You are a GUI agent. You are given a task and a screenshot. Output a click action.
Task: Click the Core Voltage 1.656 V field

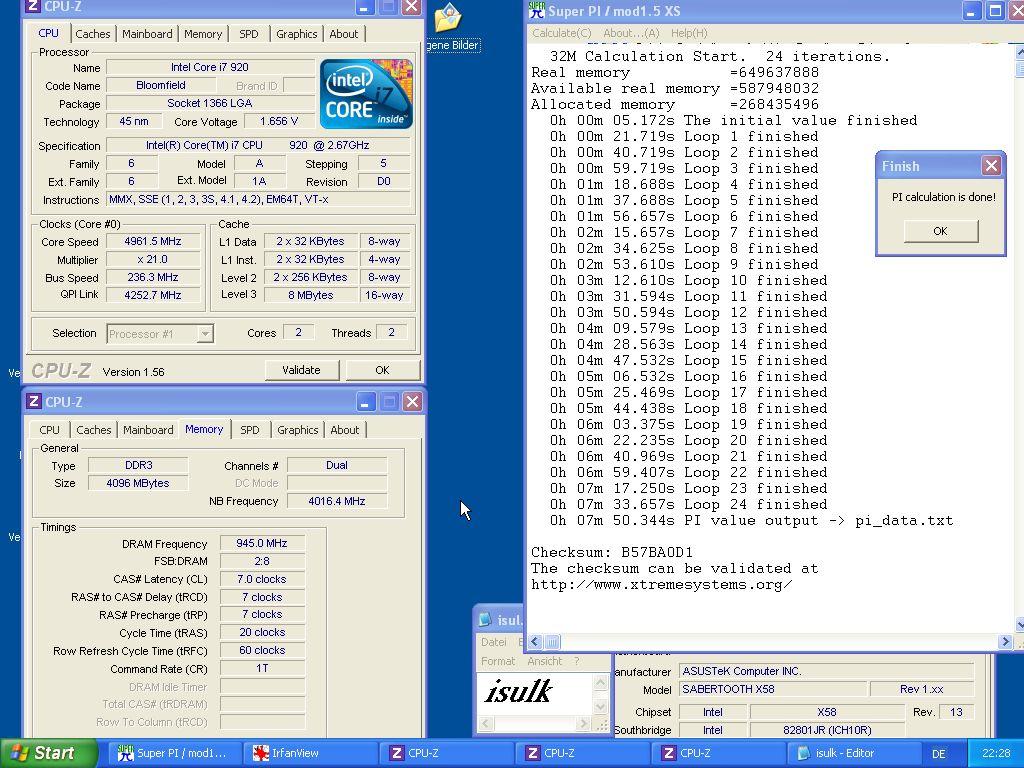[x=279, y=121]
